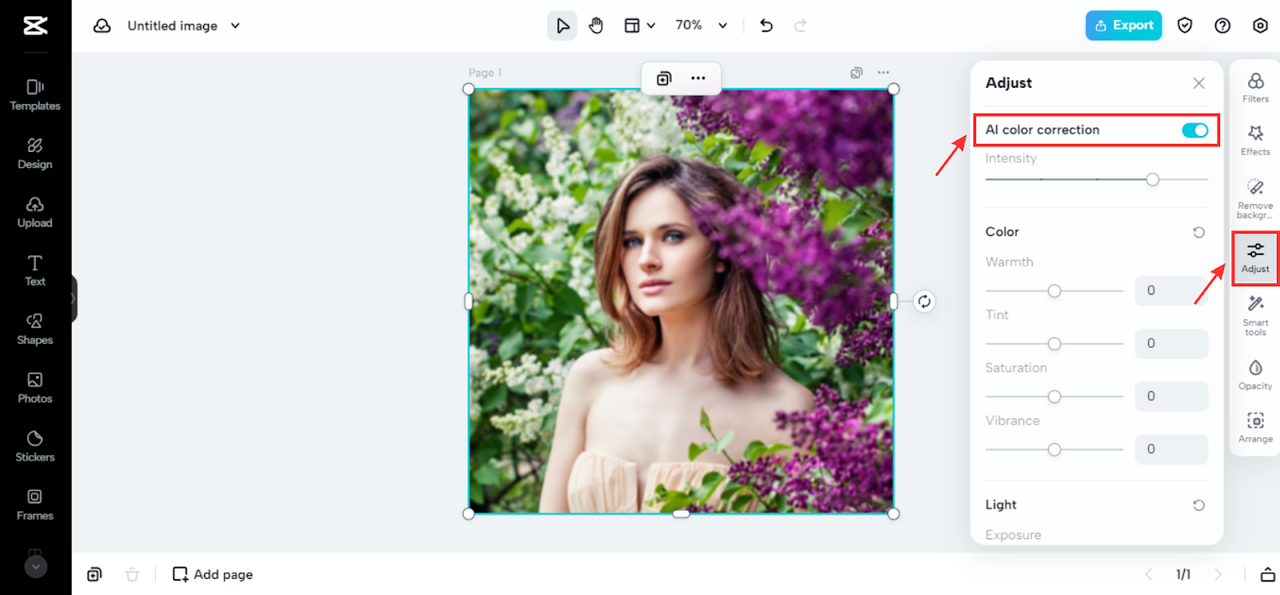This screenshot has height=595, width=1280.
Task: Click the Intensity slider
Action: (x=1097, y=179)
